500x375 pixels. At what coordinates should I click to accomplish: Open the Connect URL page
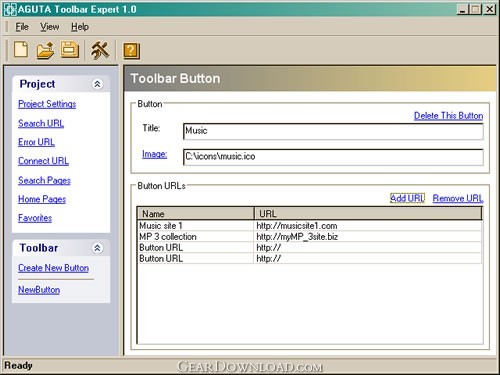pos(43,161)
